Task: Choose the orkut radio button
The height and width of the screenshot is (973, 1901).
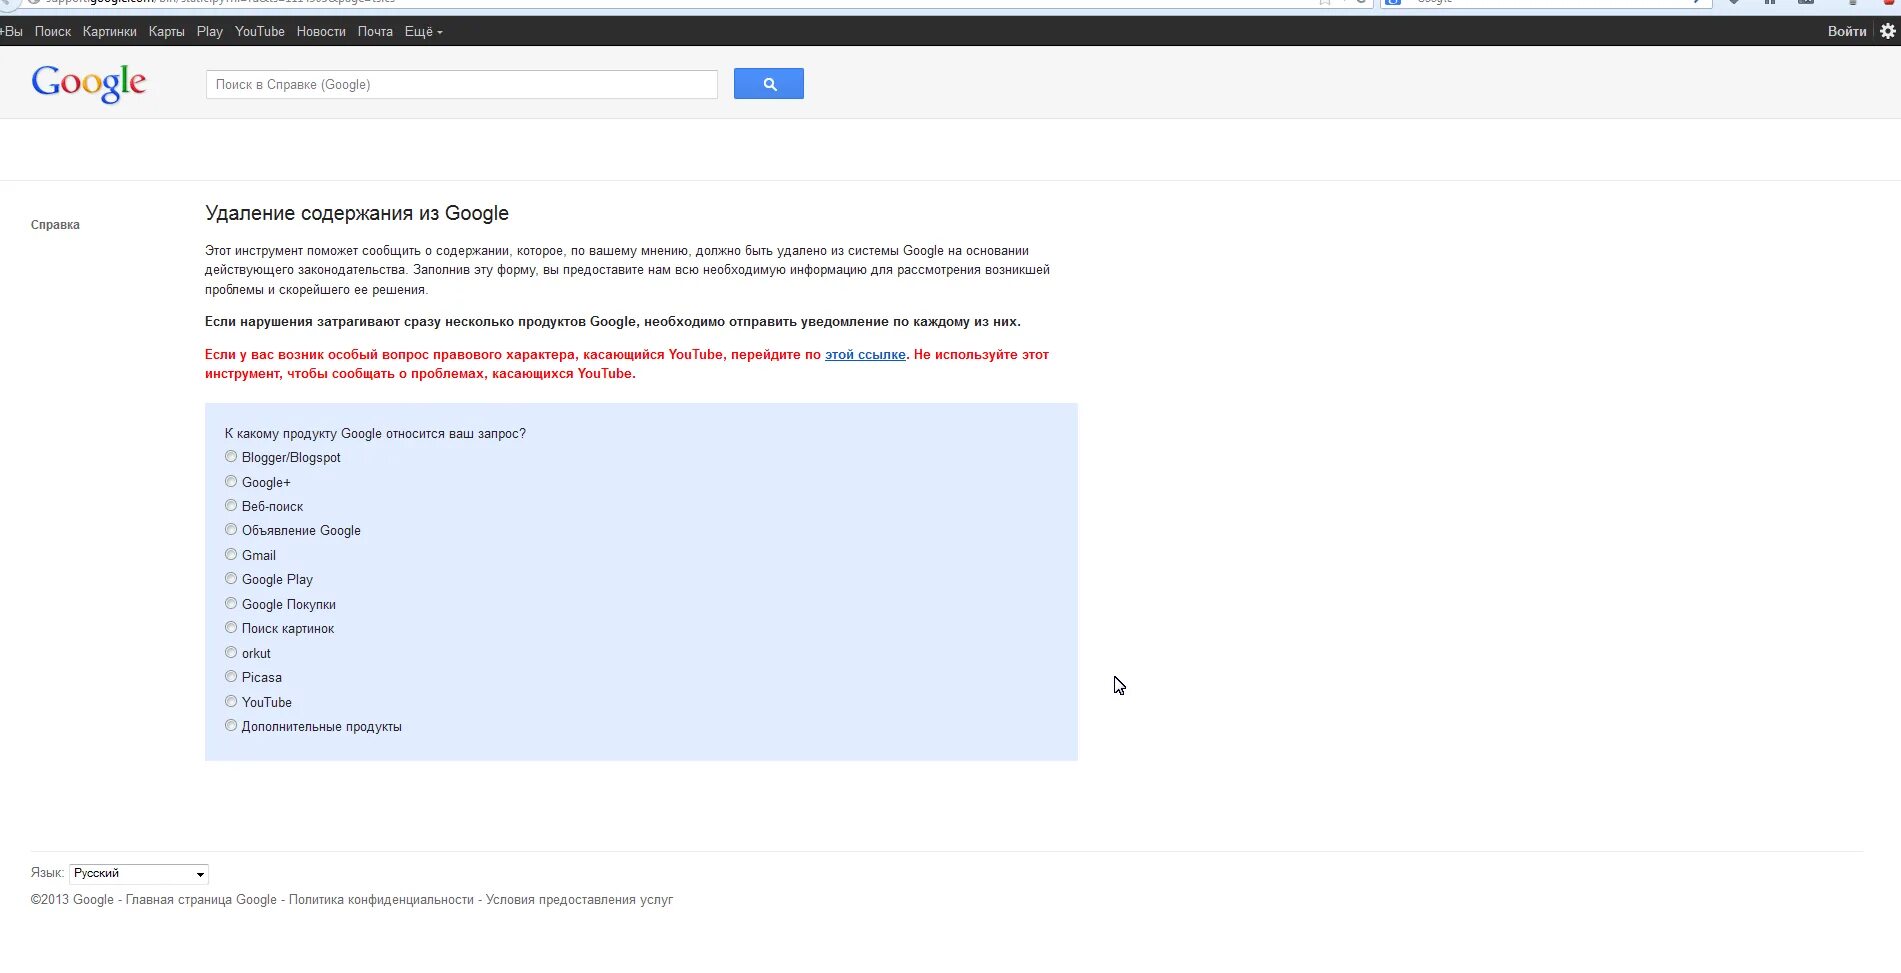Action: (231, 653)
